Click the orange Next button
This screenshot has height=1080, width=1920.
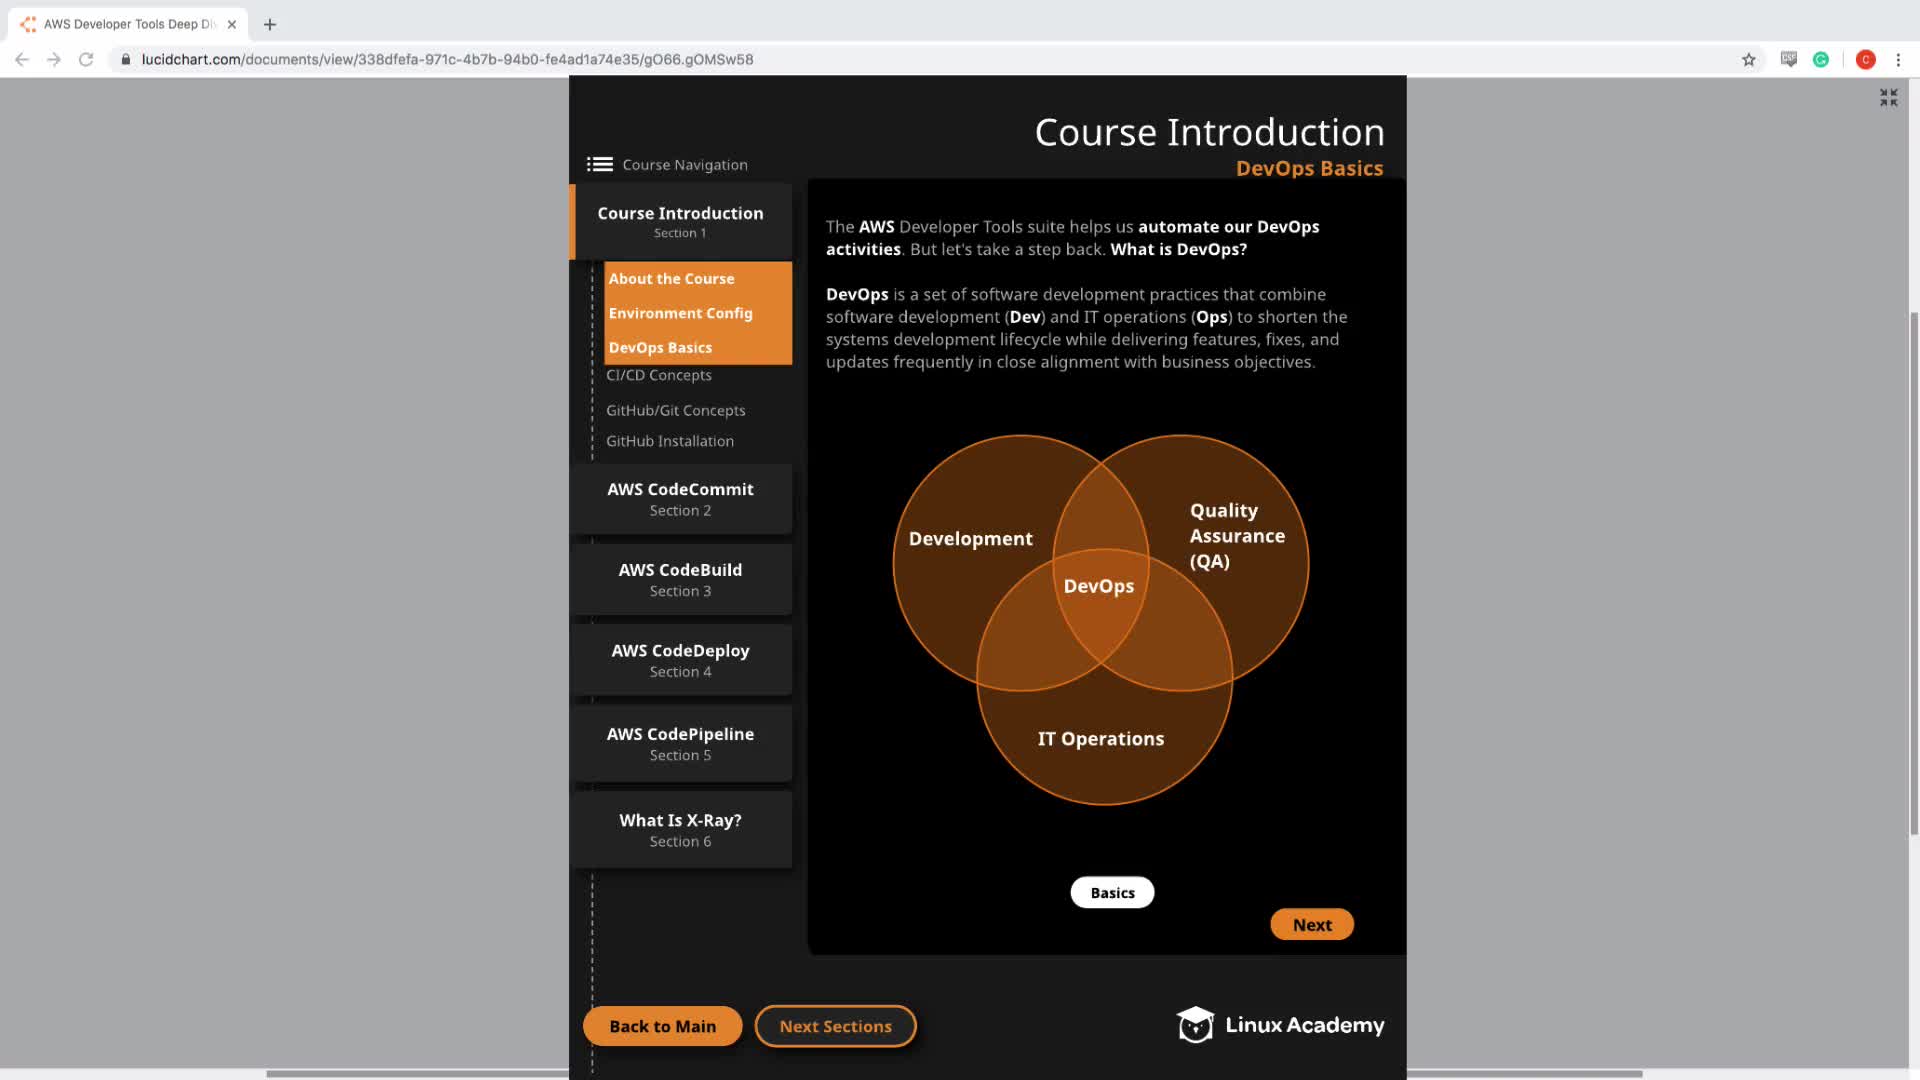tap(1311, 925)
